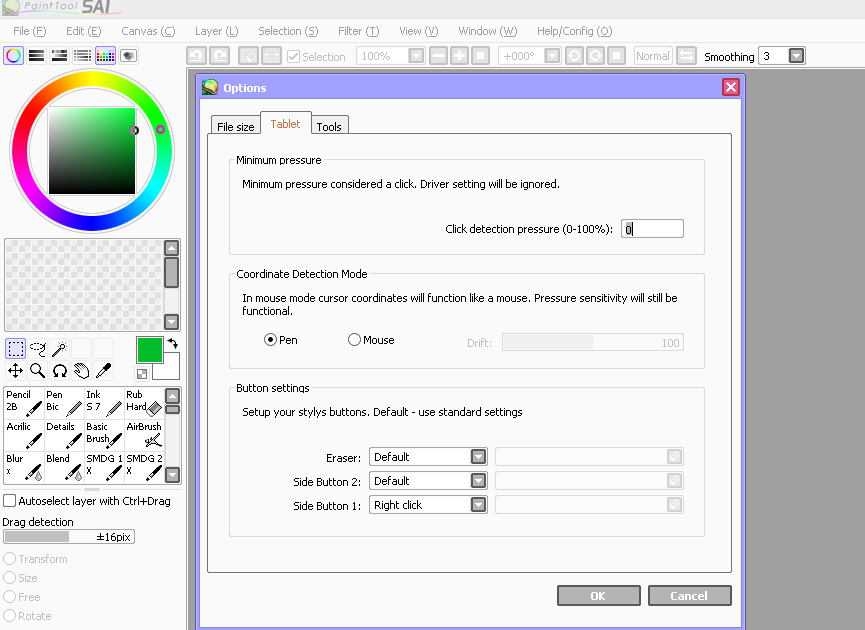Select the color wheel panel icon
This screenshot has height=630, width=865.
(x=14, y=56)
